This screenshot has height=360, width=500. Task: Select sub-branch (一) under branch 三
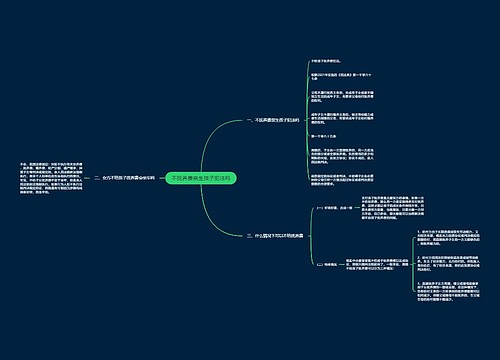point(334,208)
